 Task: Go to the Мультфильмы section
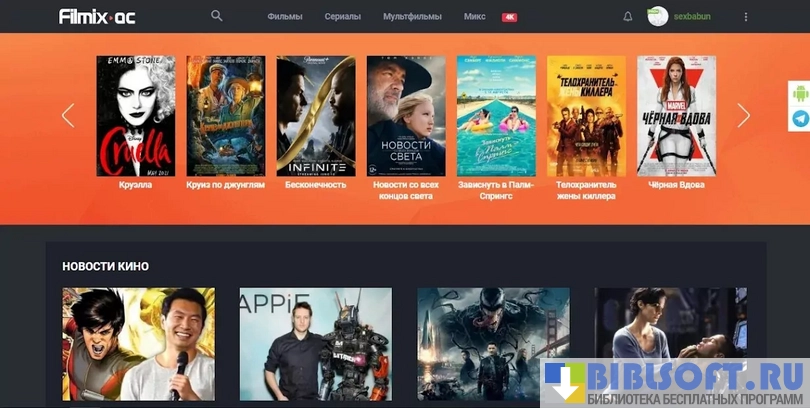(x=413, y=17)
